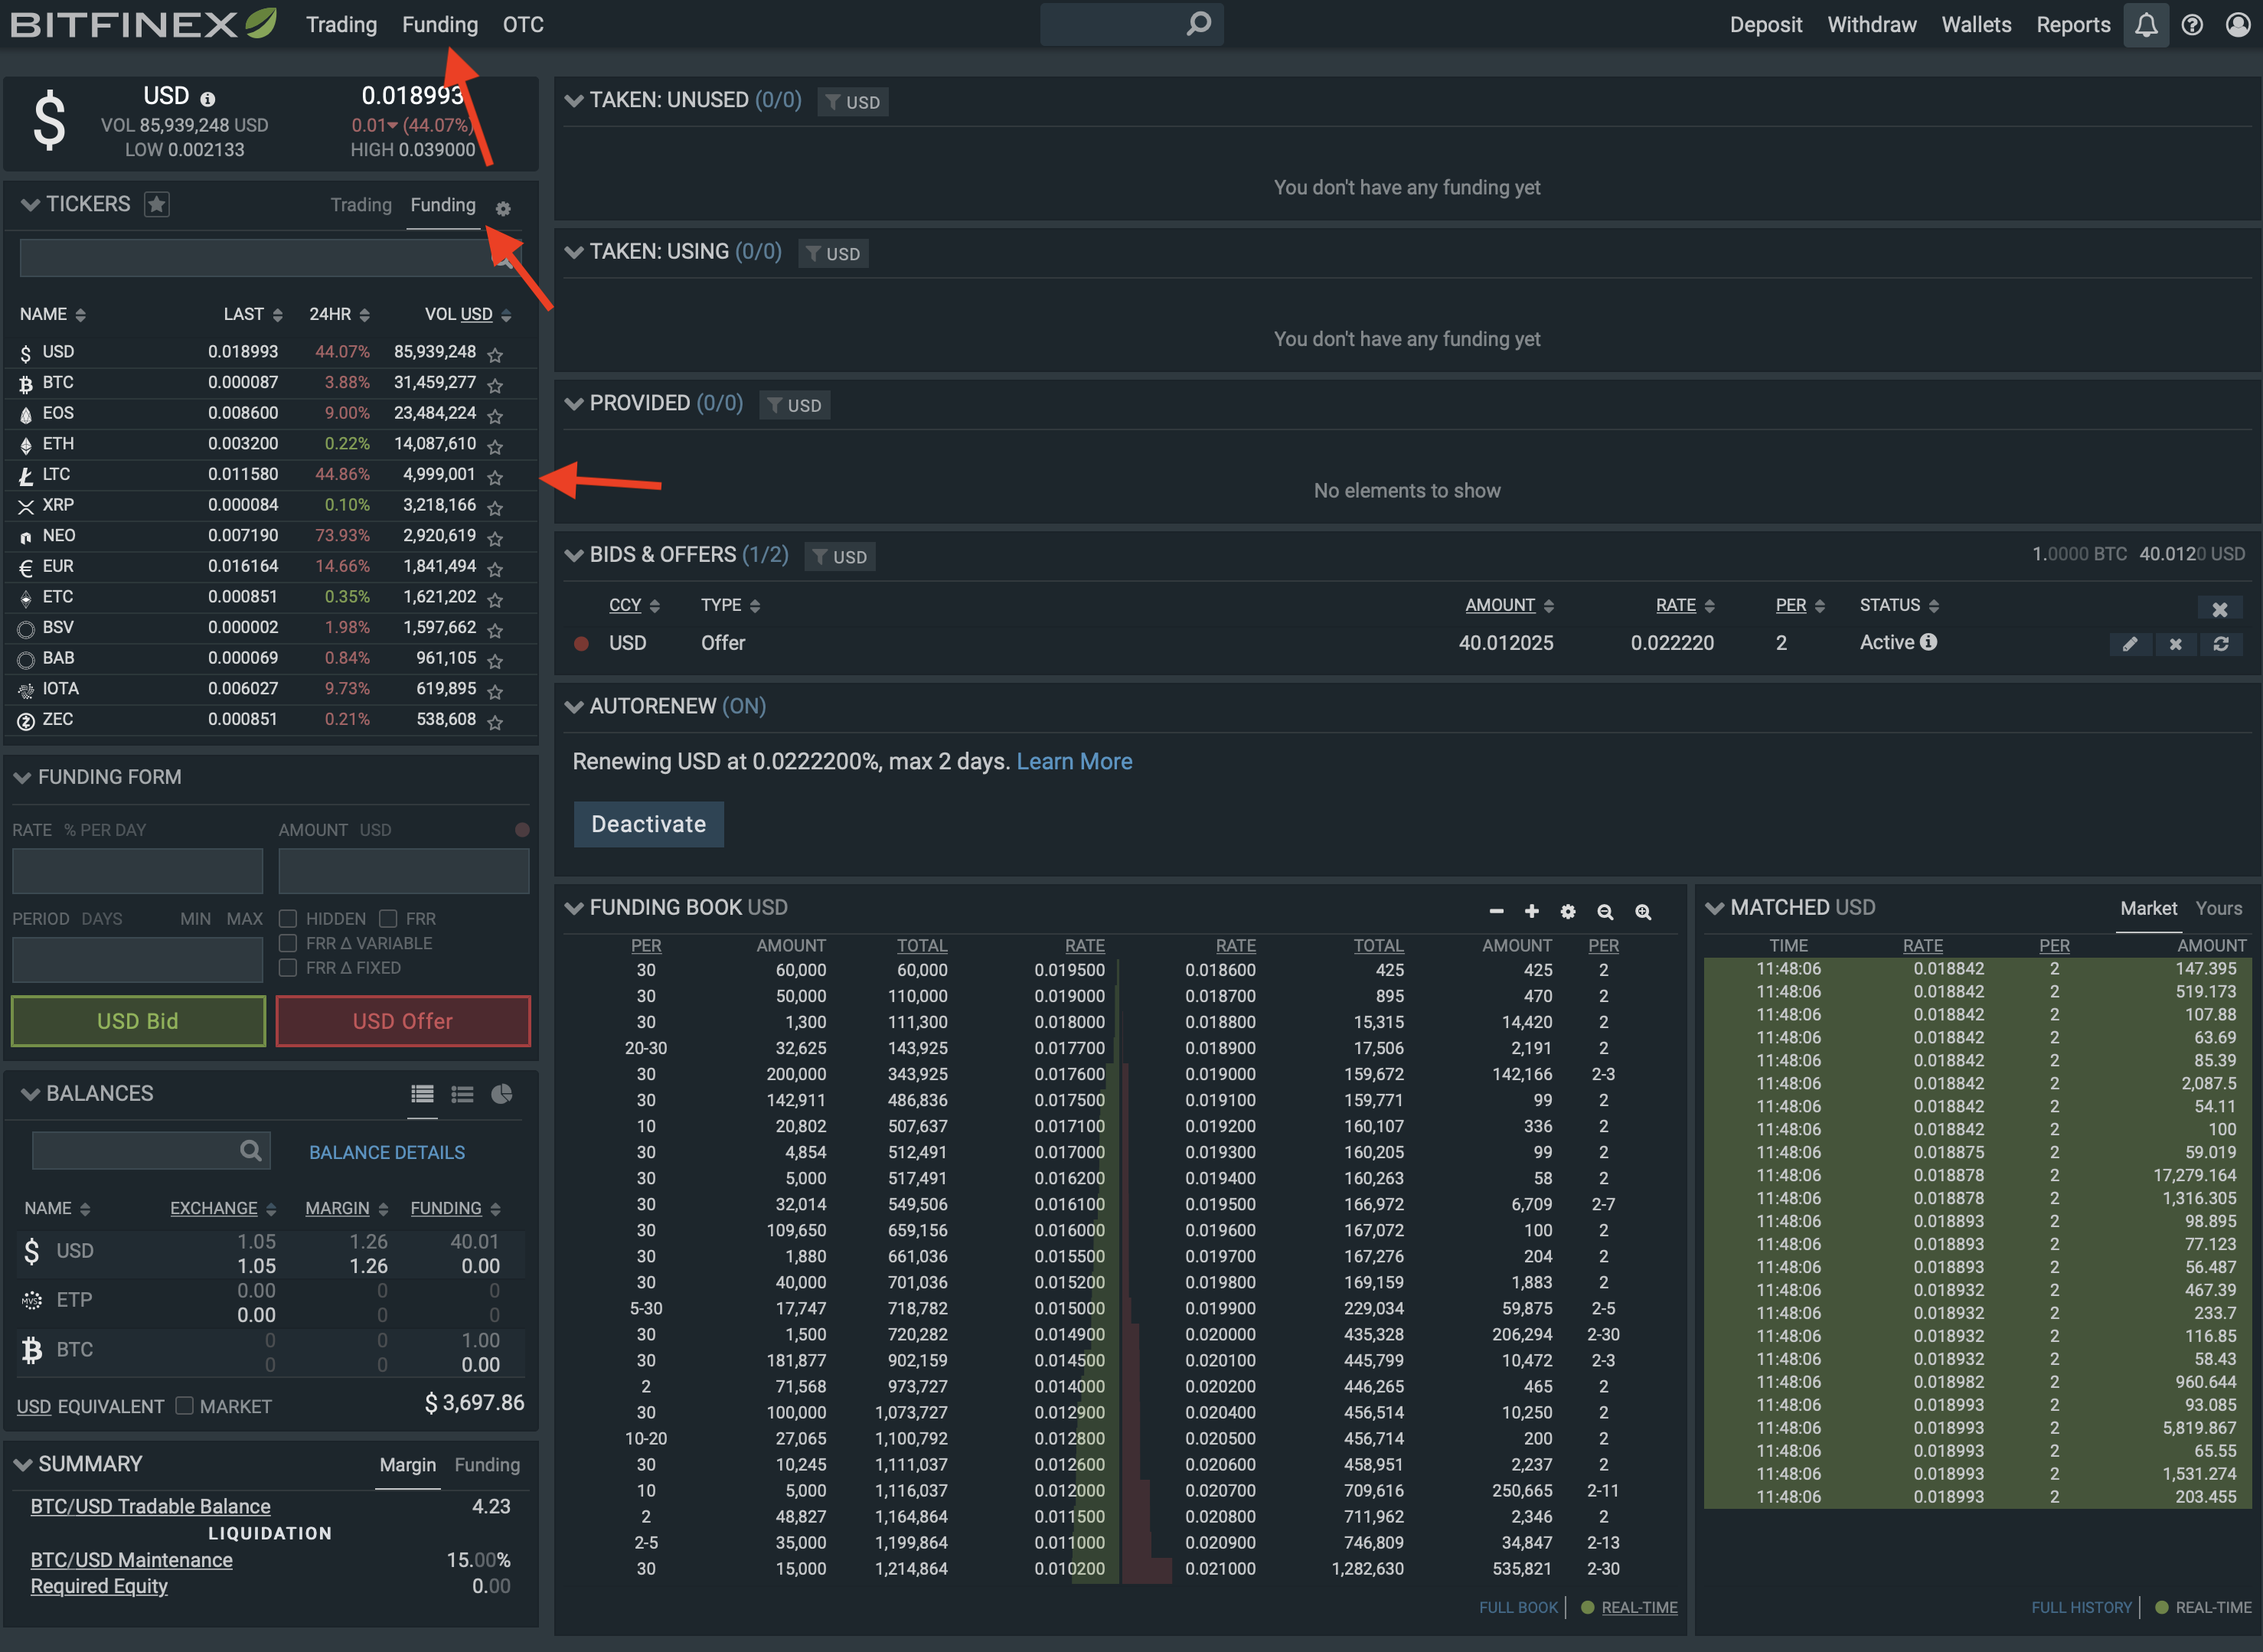This screenshot has height=1652, width=2263.
Task: Open FULL BOOK link
Action: coord(1518,1607)
